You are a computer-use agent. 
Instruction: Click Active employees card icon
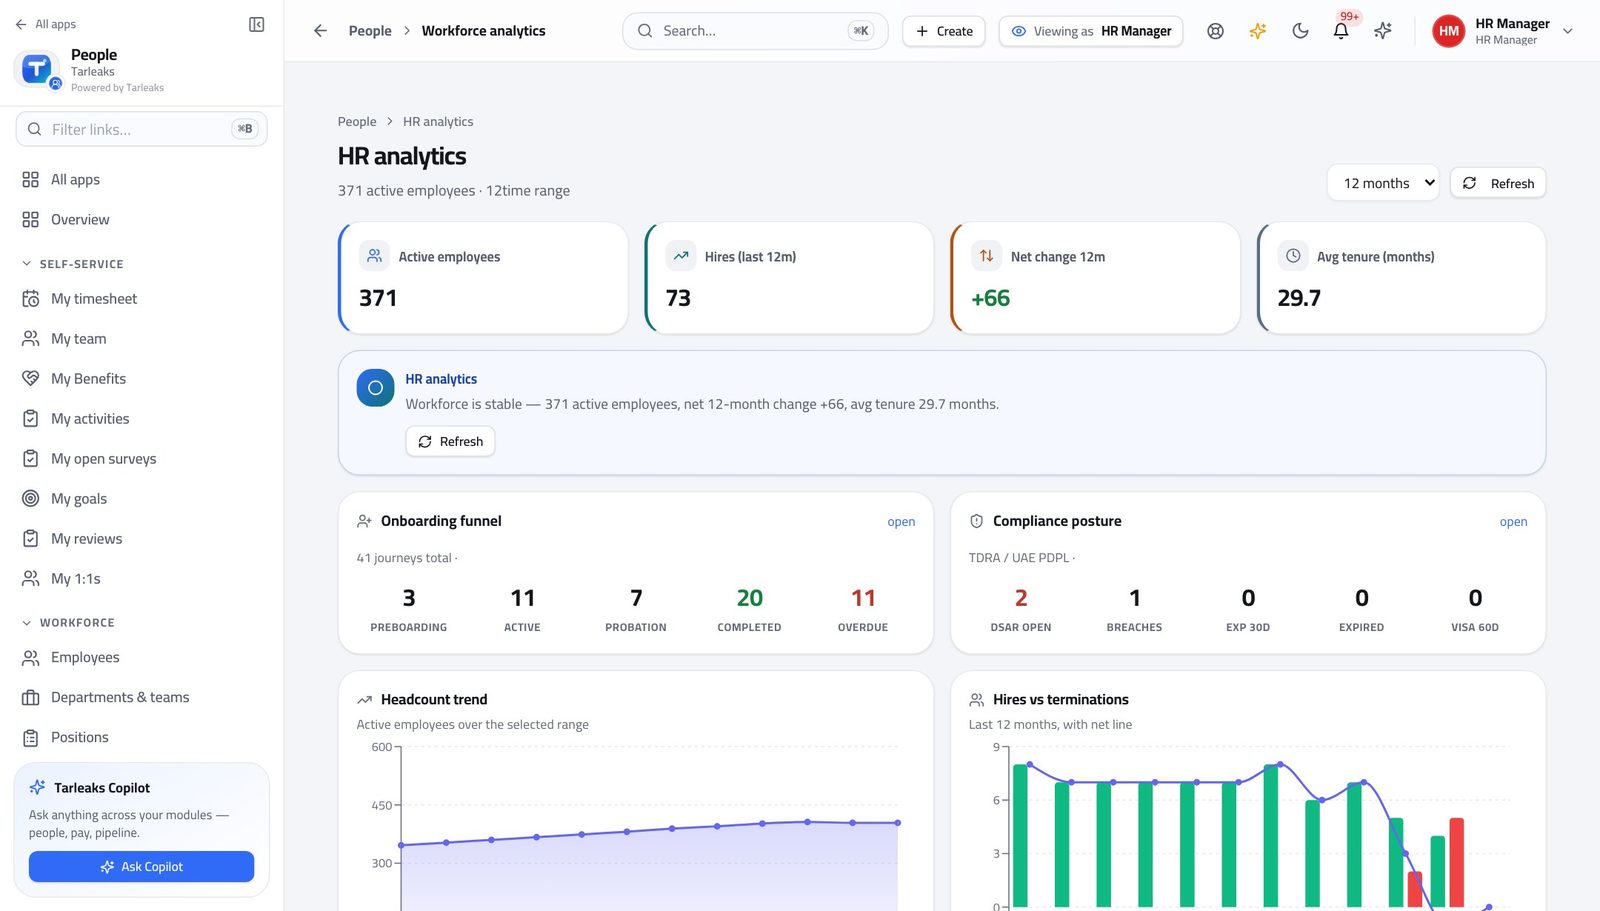(374, 256)
